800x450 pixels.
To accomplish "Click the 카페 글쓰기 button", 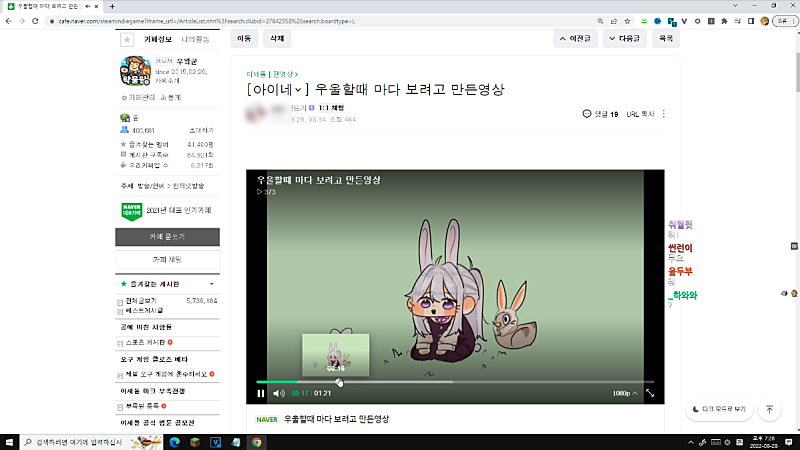I will [167, 237].
